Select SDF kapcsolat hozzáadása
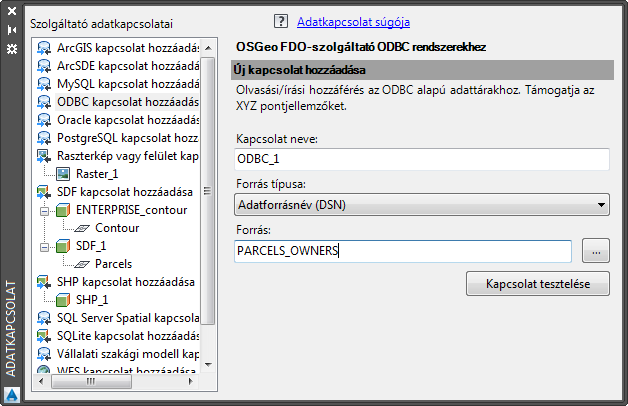 click(125, 192)
